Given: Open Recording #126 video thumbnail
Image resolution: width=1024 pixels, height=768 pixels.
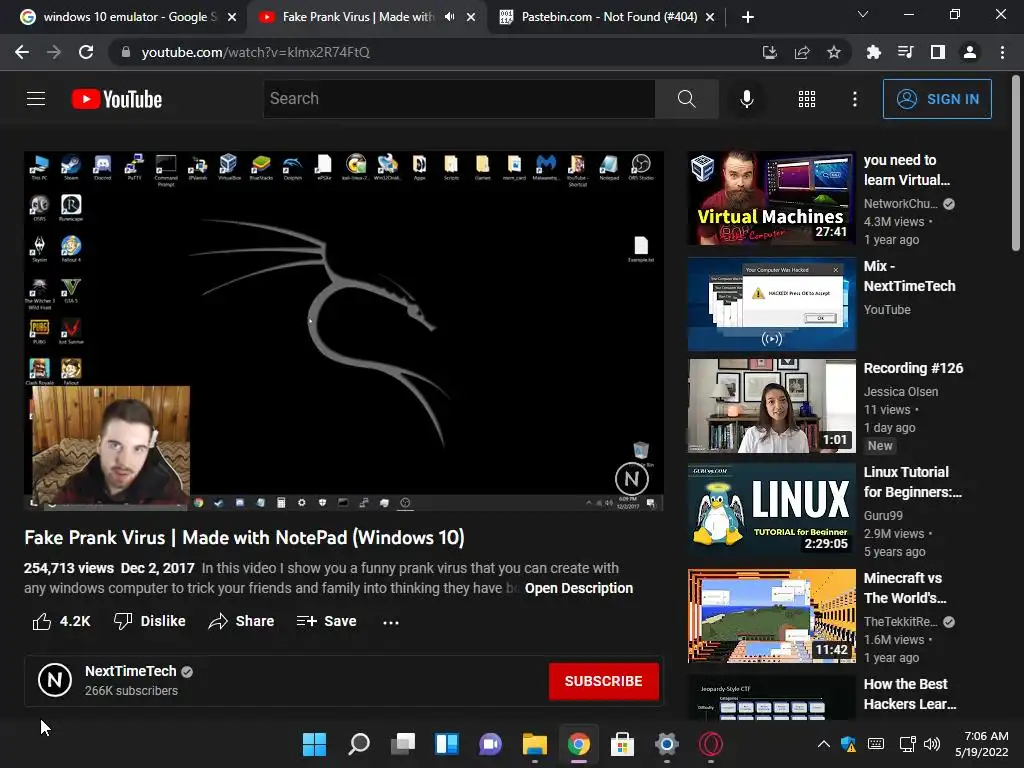Looking at the screenshot, I should [771, 406].
